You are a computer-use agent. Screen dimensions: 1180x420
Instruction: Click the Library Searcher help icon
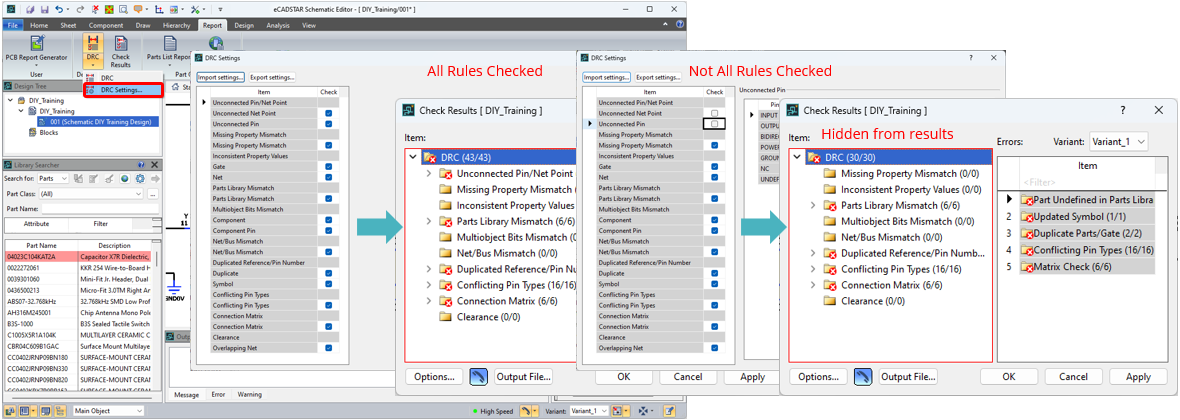(141, 164)
